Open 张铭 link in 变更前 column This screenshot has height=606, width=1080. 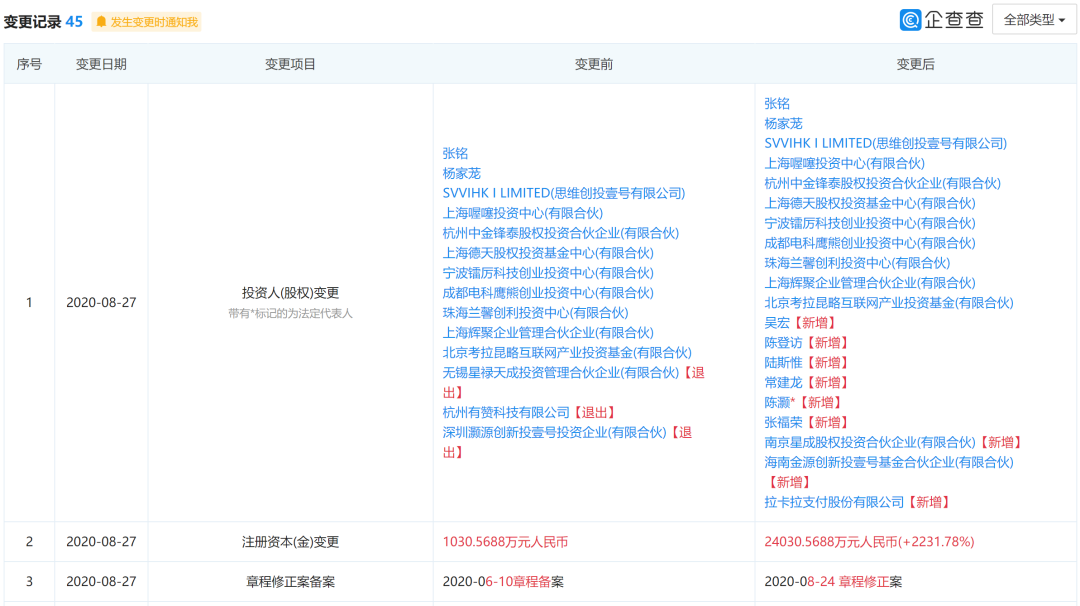(455, 154)
